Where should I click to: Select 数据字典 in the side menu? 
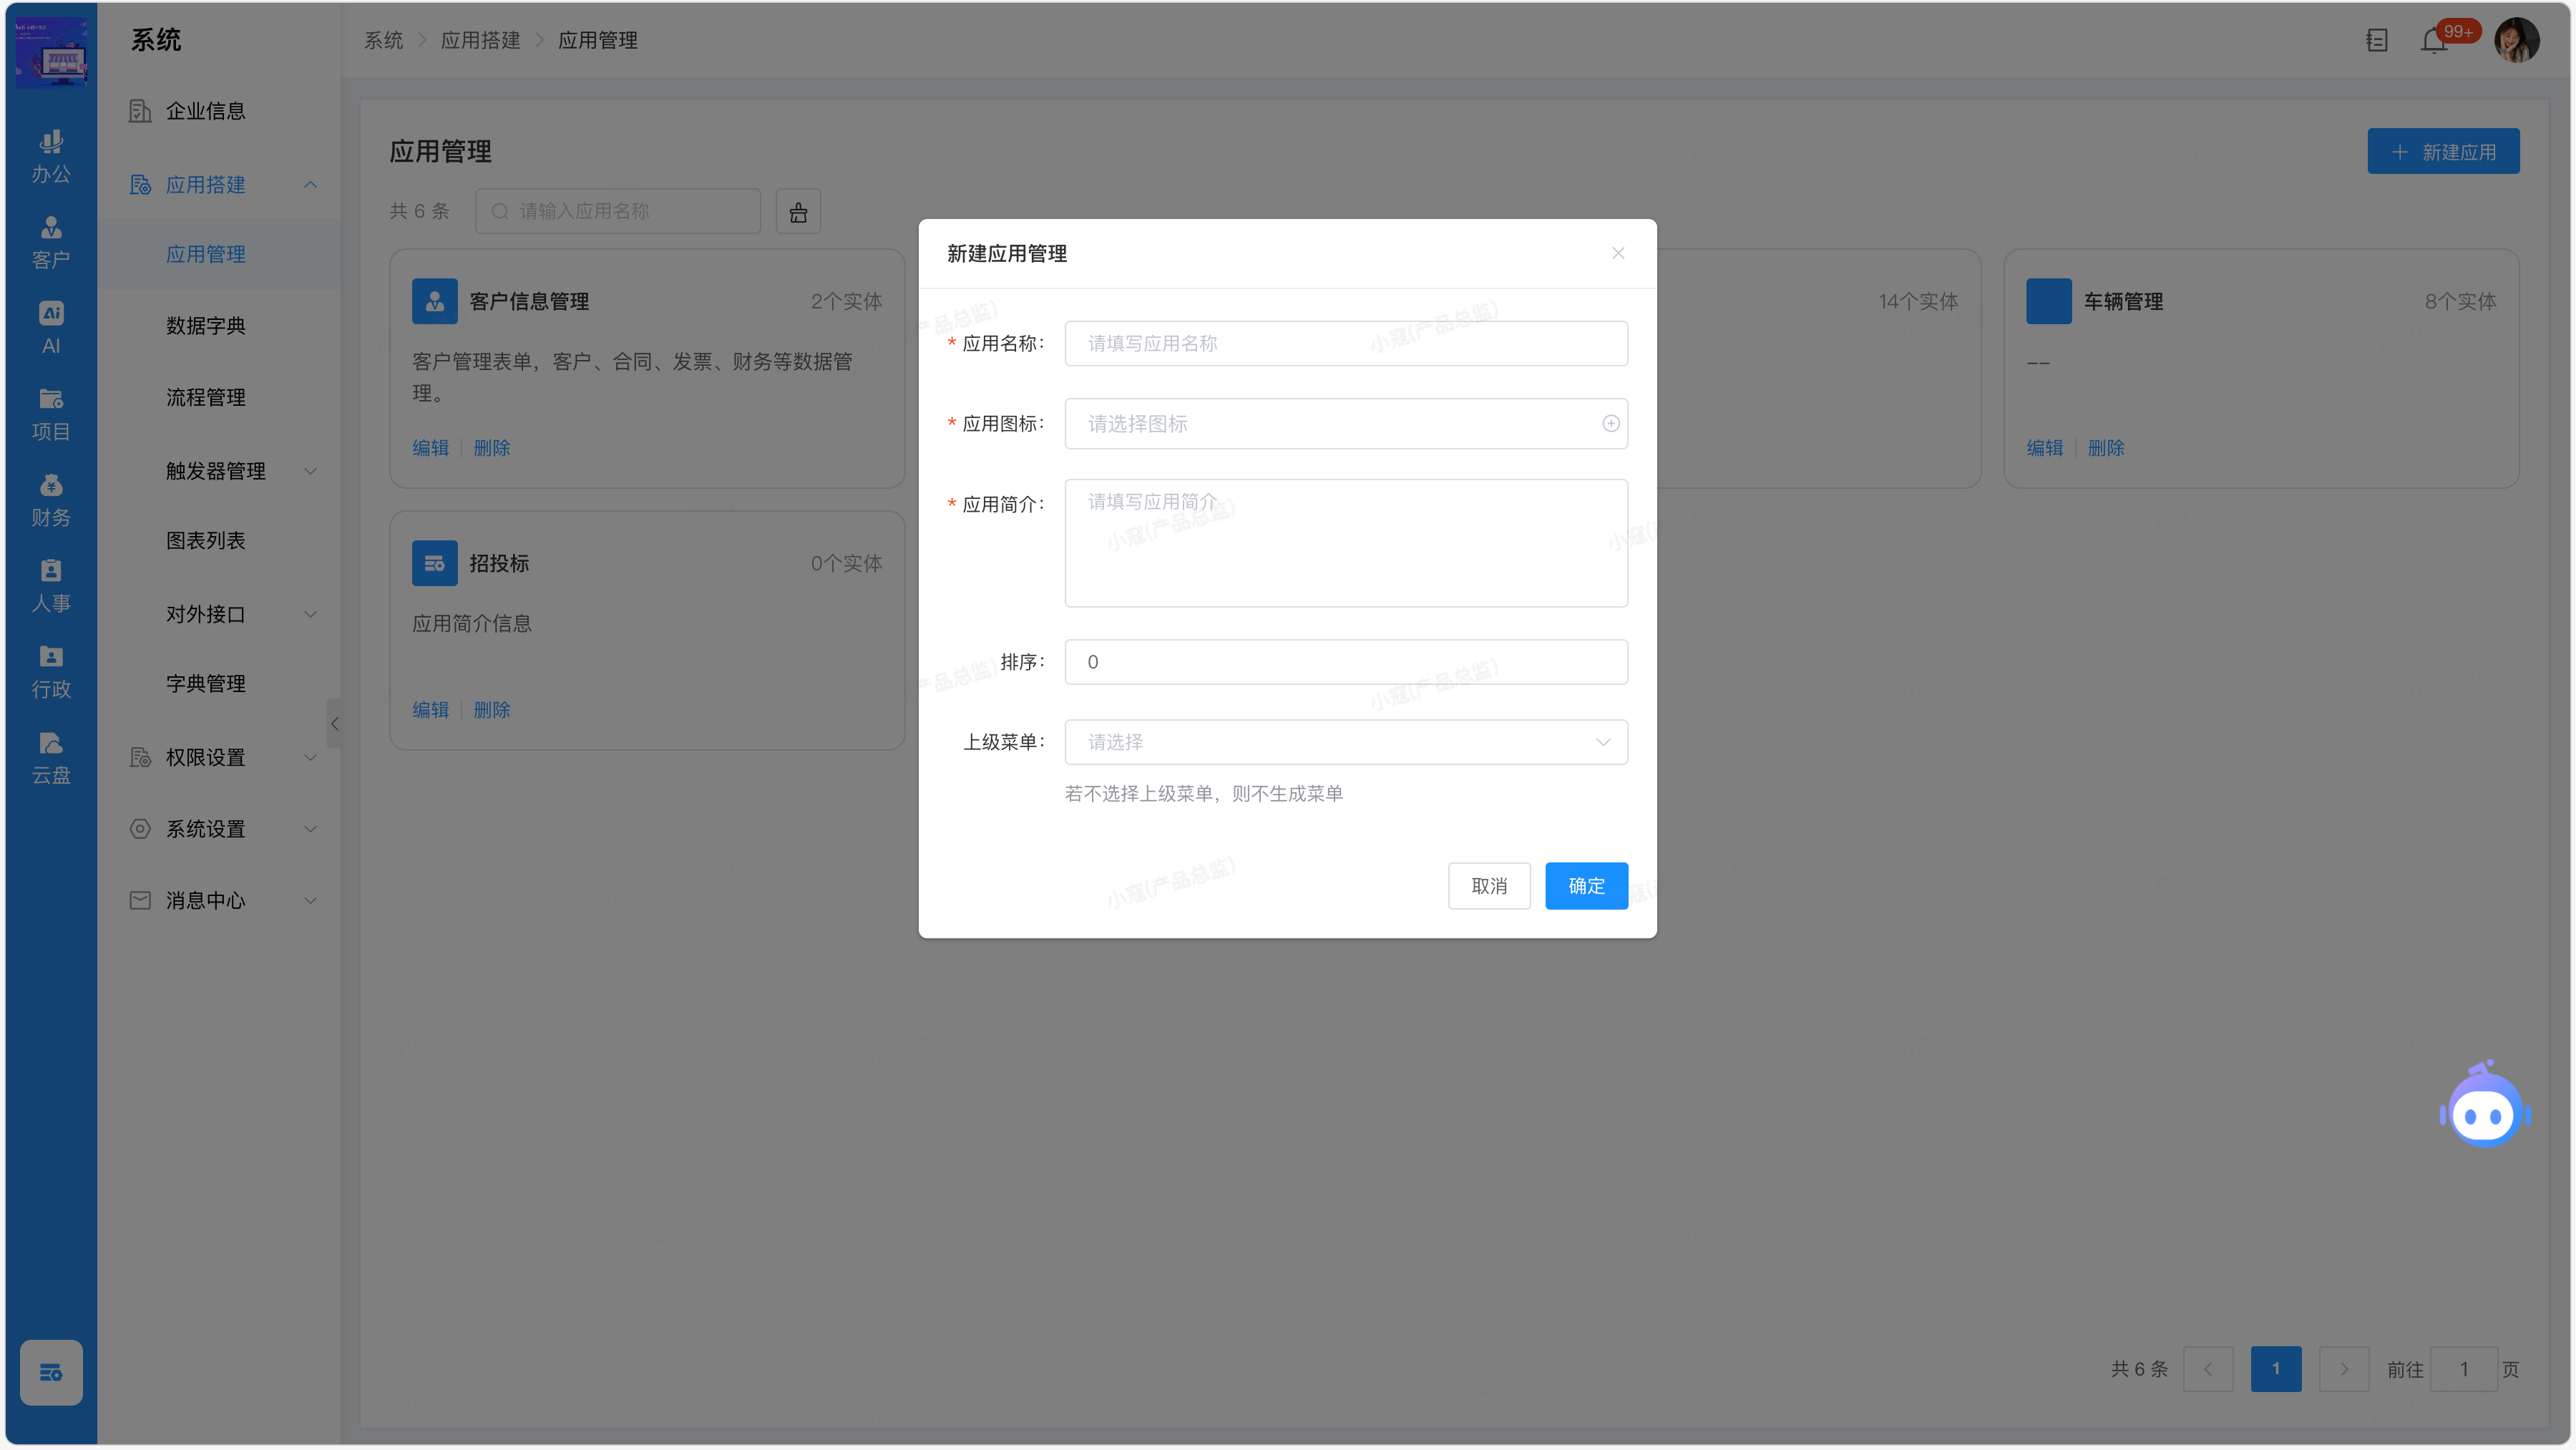coord(206,326)
